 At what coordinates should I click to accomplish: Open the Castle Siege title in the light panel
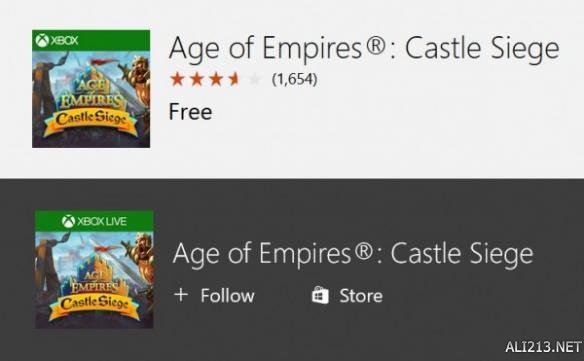(364, 48)
